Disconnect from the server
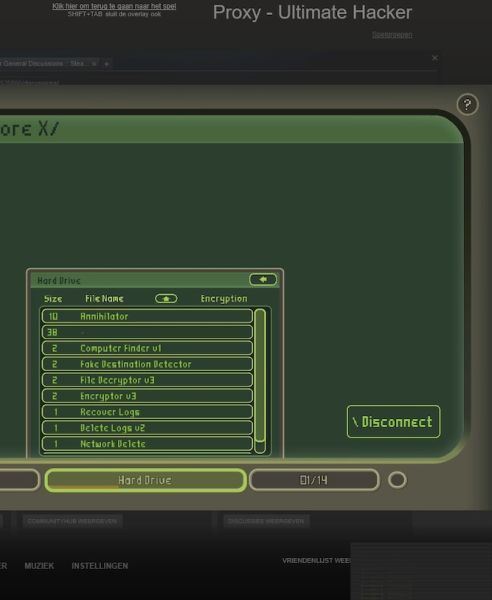492x600 pixels. 393,421
